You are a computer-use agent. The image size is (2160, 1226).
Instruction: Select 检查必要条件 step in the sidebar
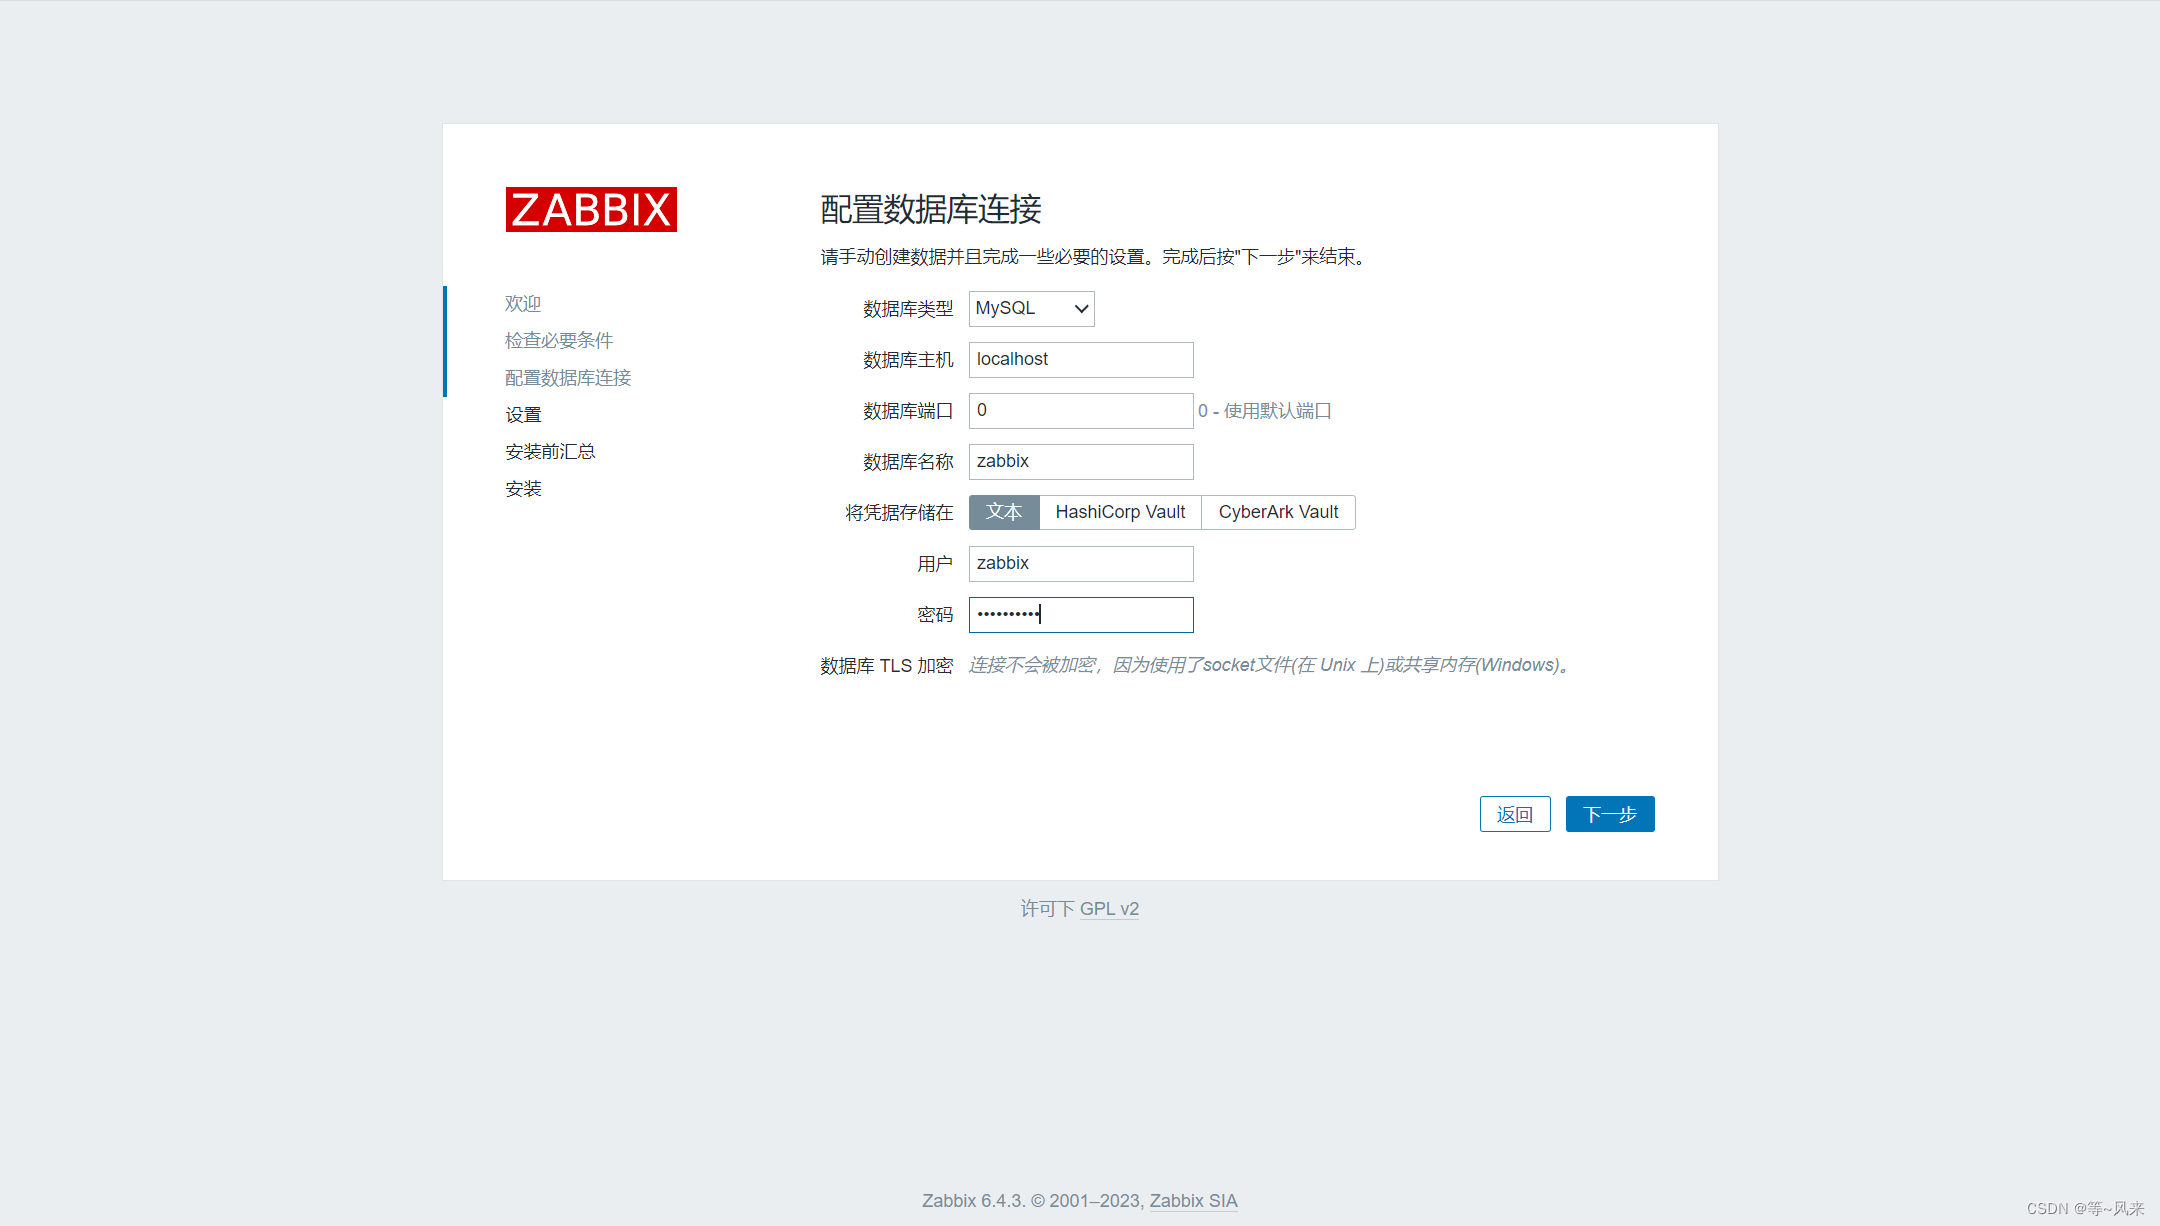(x=558, y=340)
